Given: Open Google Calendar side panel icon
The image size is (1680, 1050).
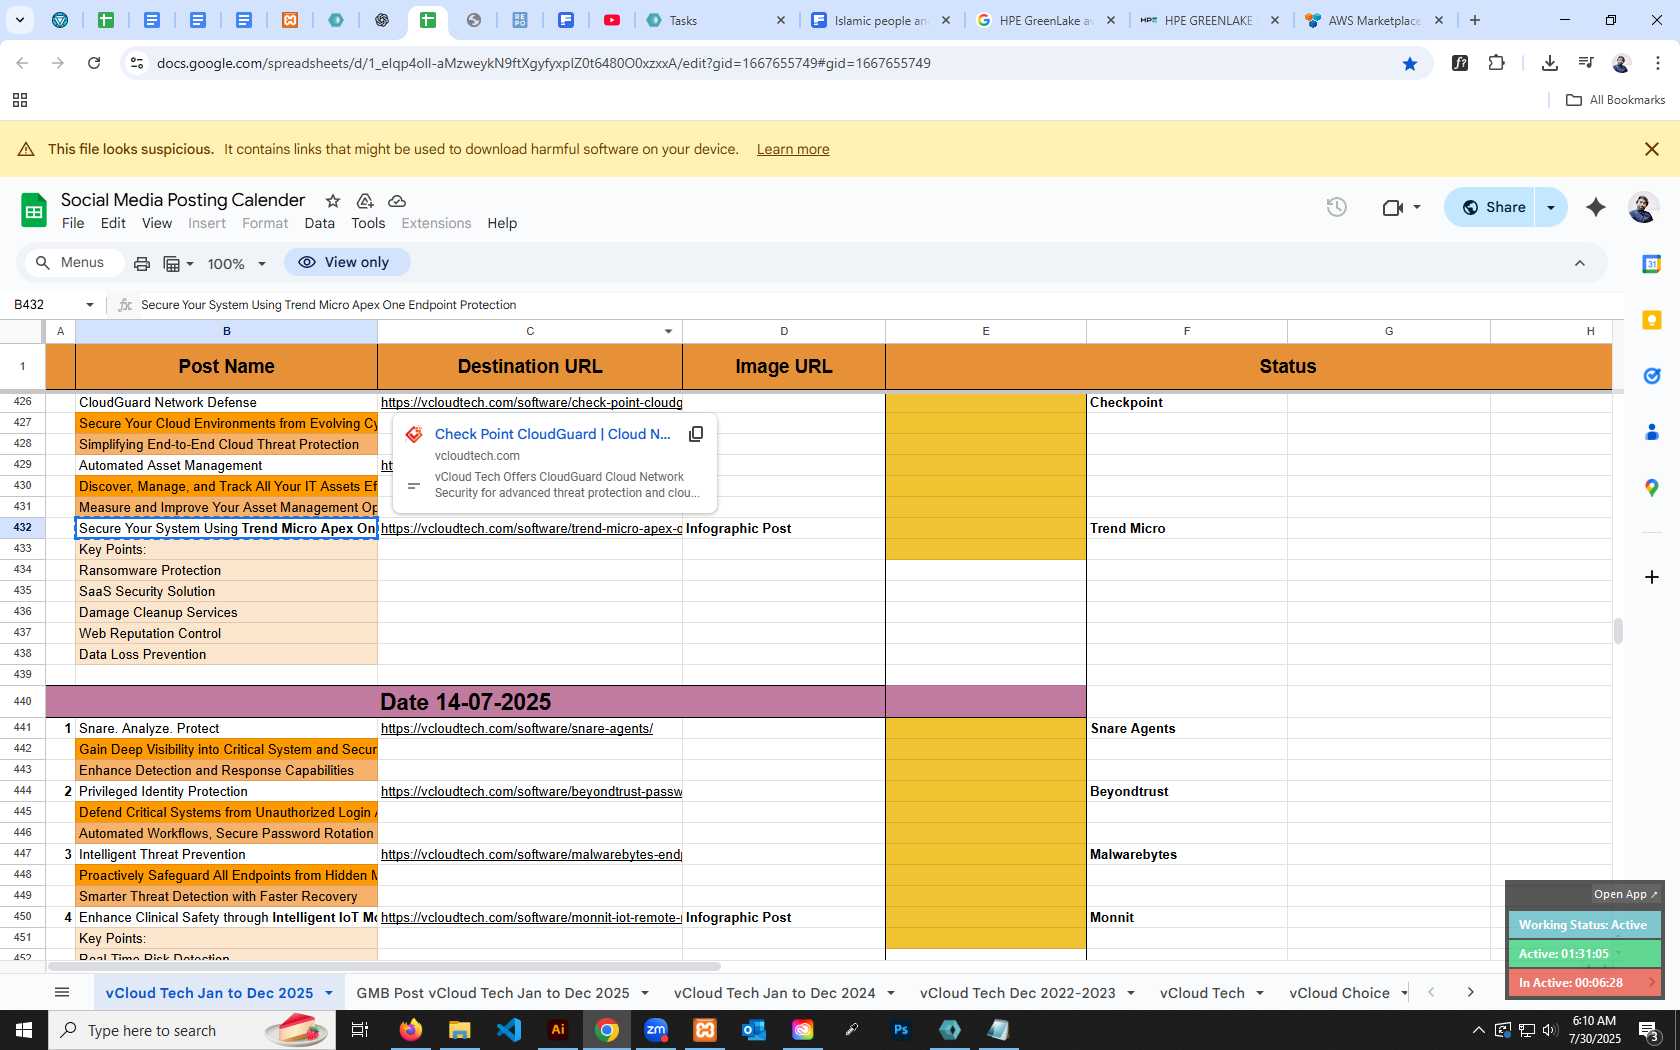Looking at the screenshot, I should 1652,264.
